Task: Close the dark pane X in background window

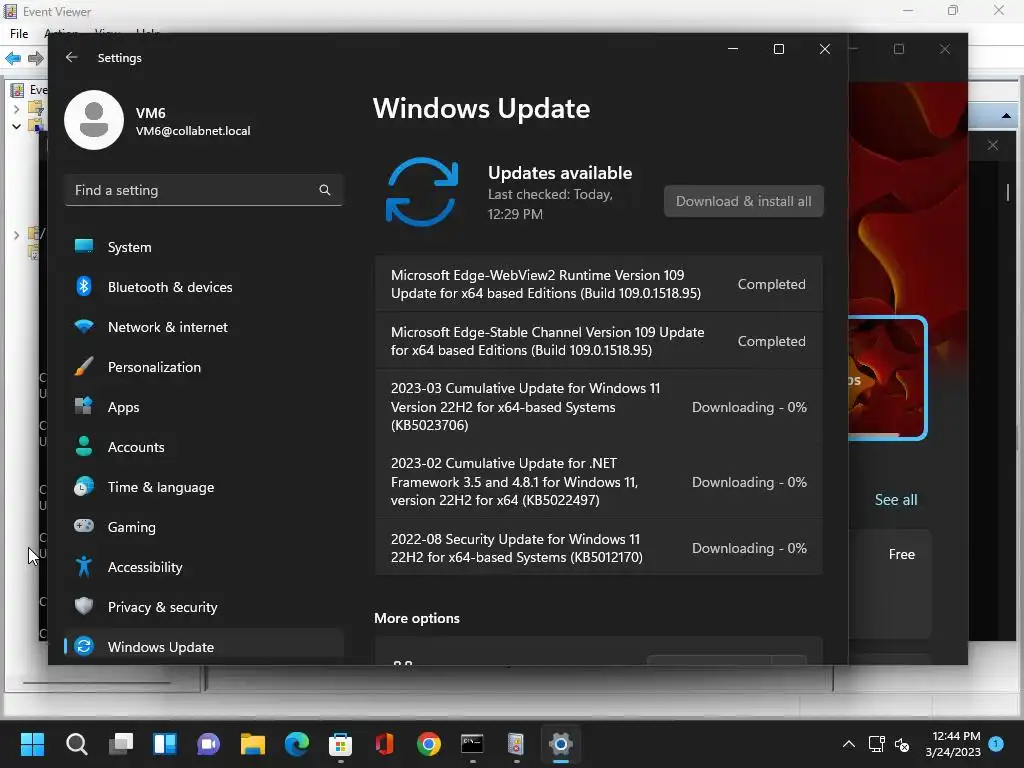Action: 993,145
